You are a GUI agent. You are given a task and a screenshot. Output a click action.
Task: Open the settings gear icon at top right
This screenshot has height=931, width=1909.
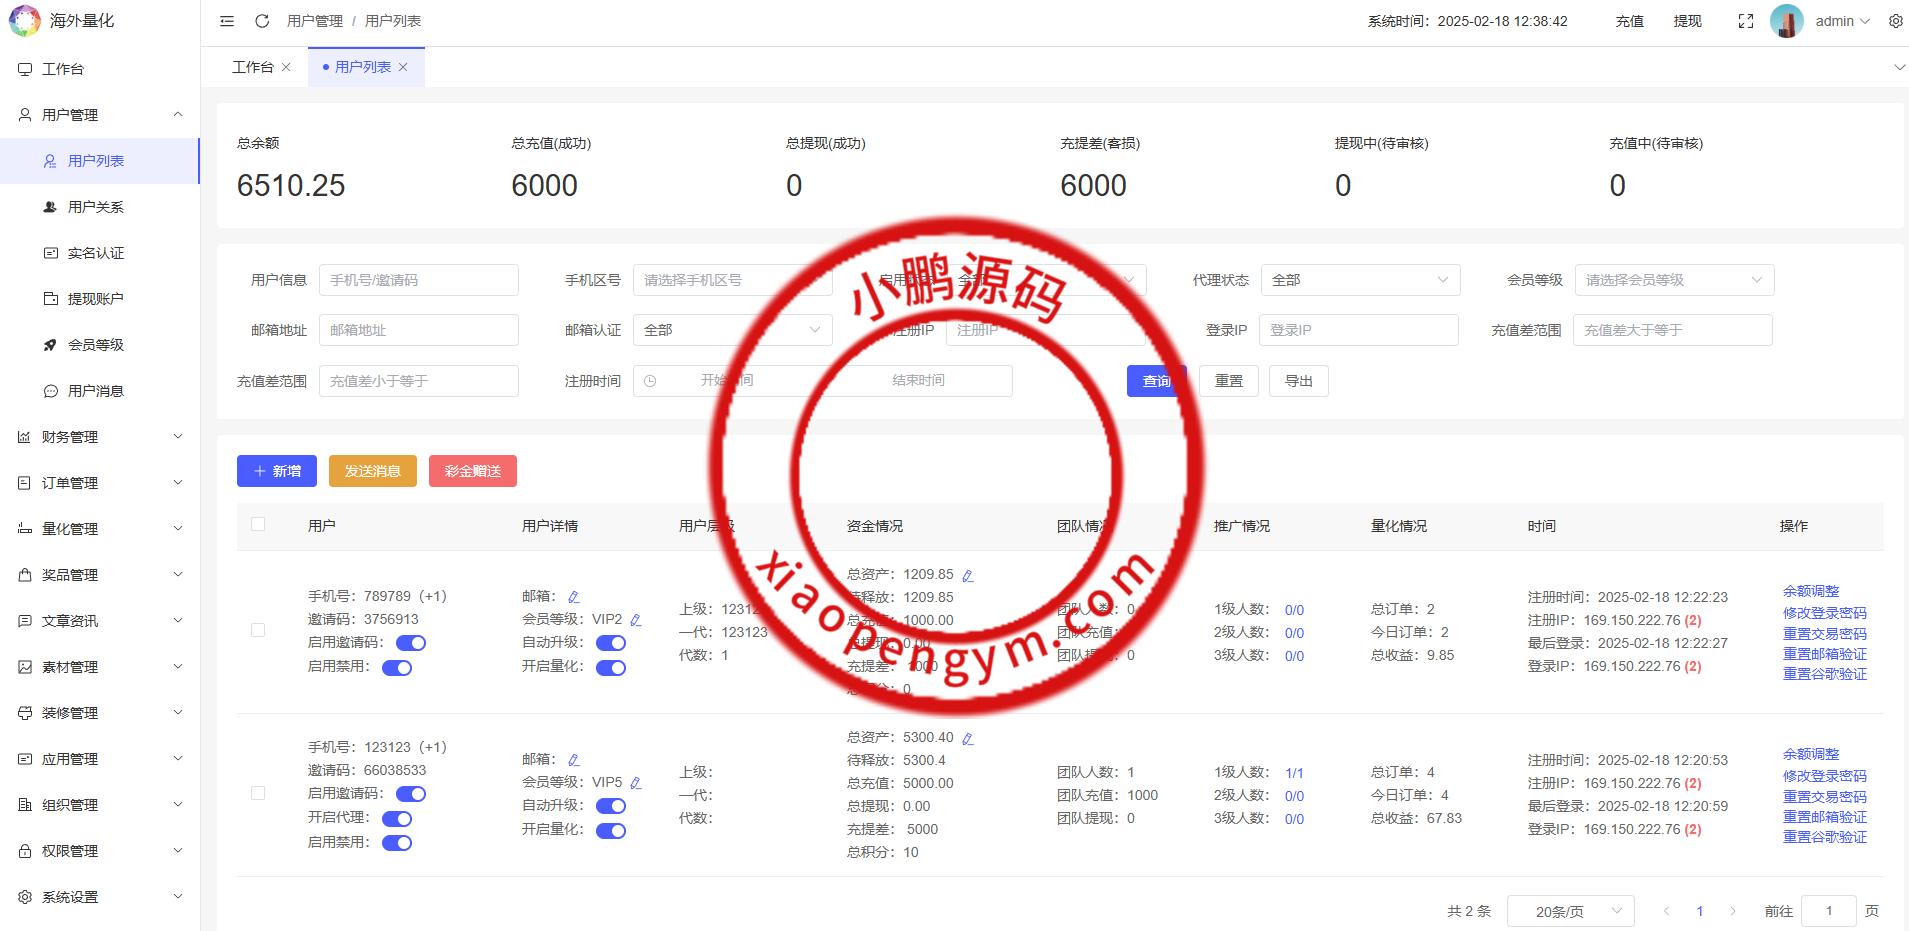[x=1895, y=21]
